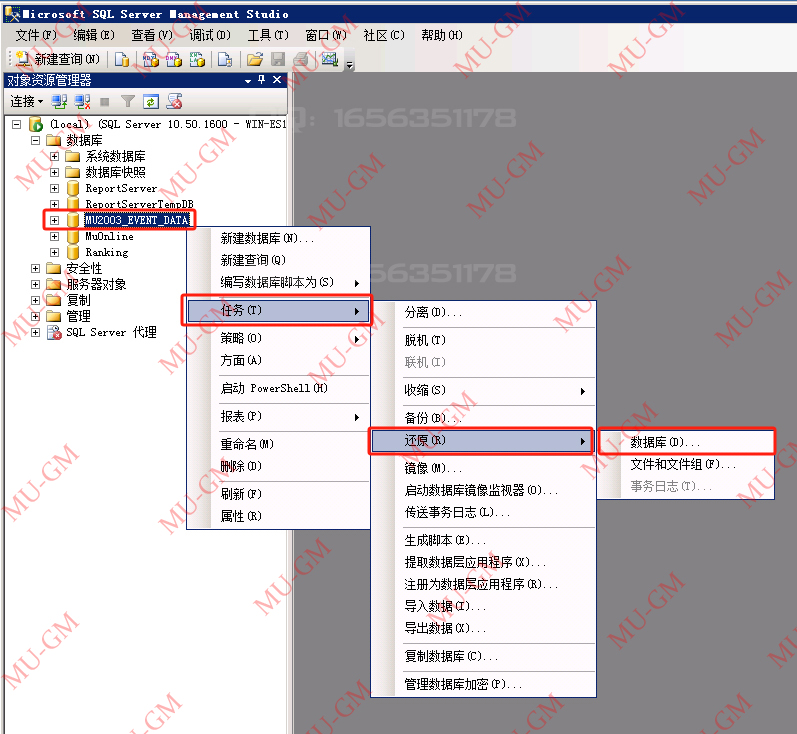797x734 pixels.
Task: Click the SQL Server Compact query icon
Action: (x=225, y=59)
